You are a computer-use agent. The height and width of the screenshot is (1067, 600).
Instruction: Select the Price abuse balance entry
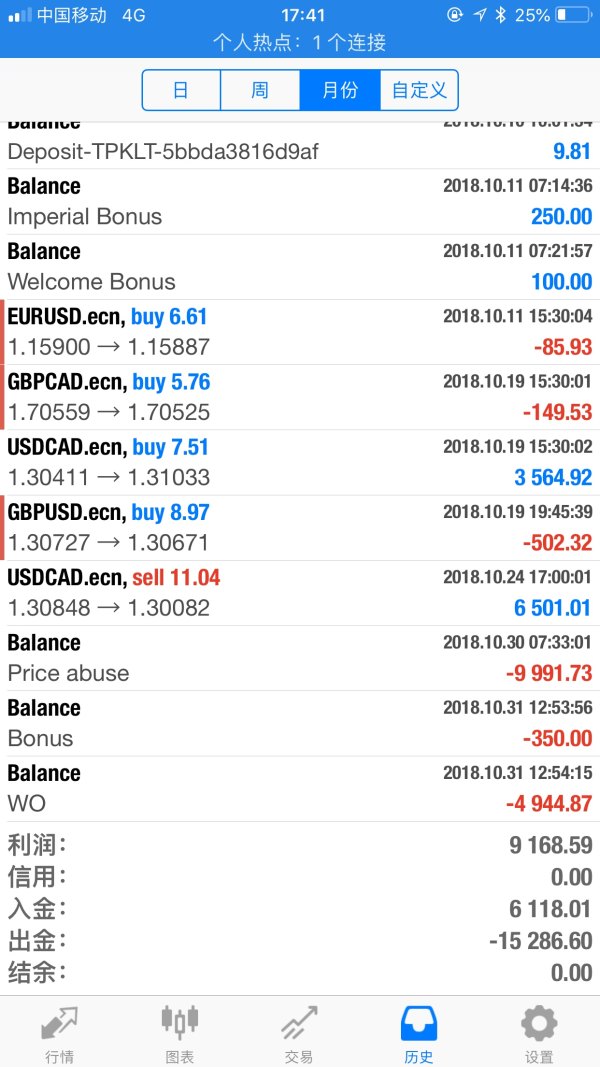300,658
